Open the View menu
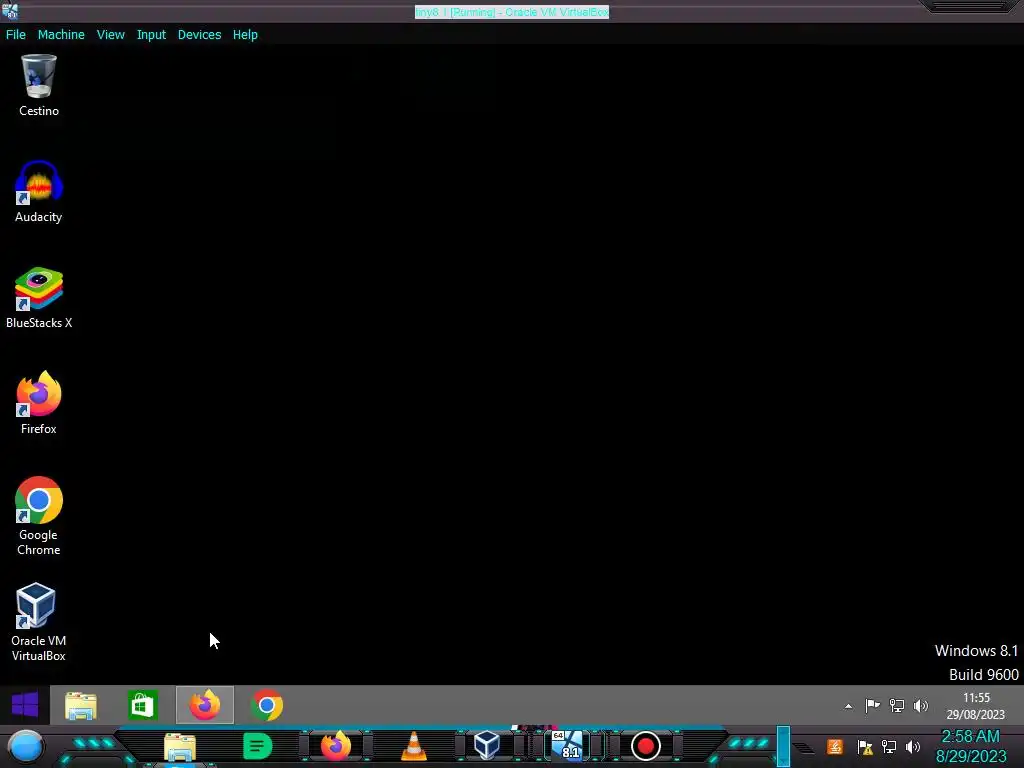 pos(110,35)
